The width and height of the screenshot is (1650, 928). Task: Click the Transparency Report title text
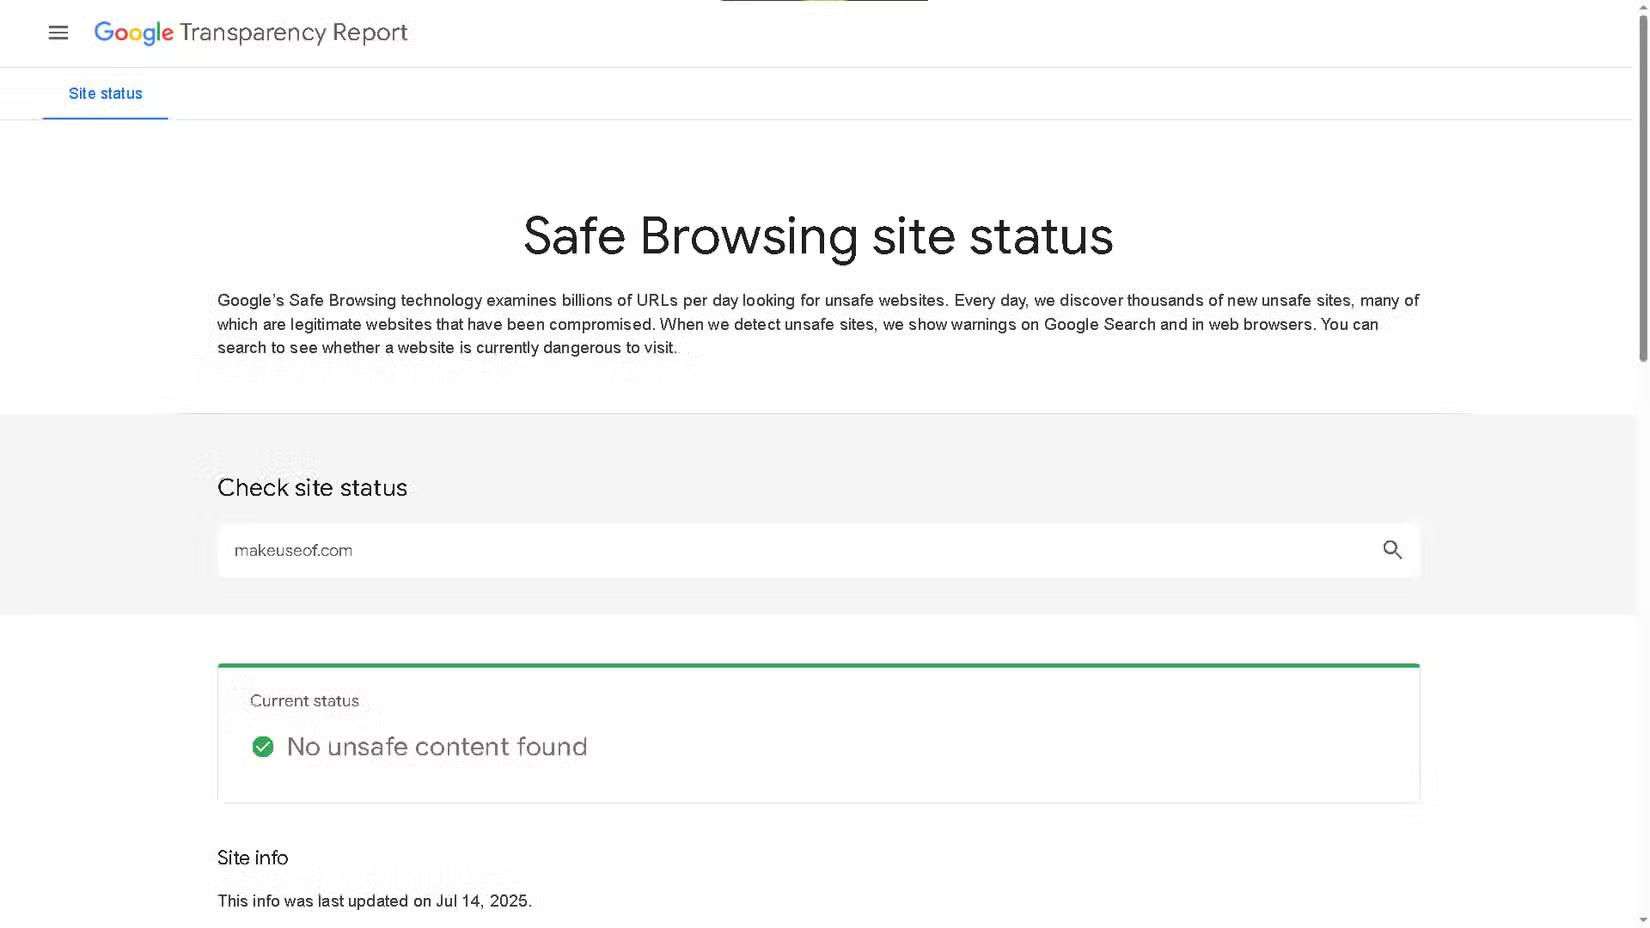(293, 33)
